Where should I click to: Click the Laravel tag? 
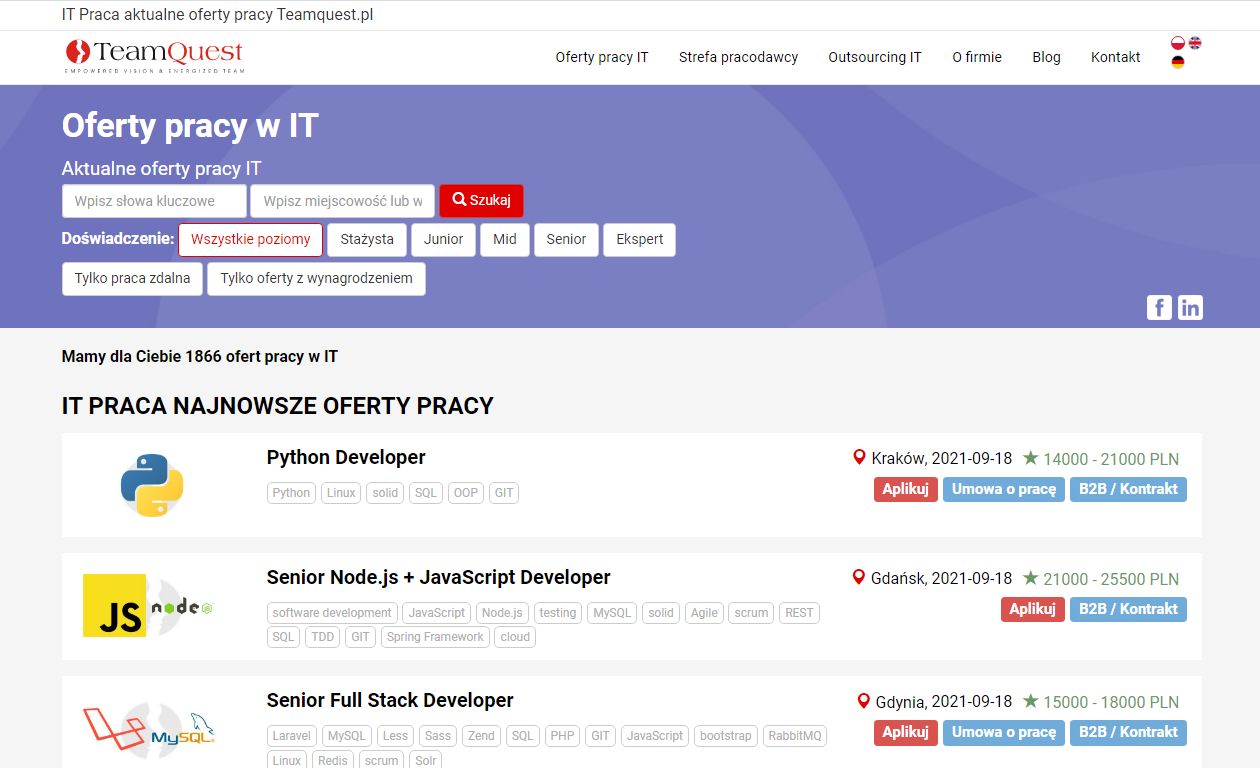click(292, 736)
